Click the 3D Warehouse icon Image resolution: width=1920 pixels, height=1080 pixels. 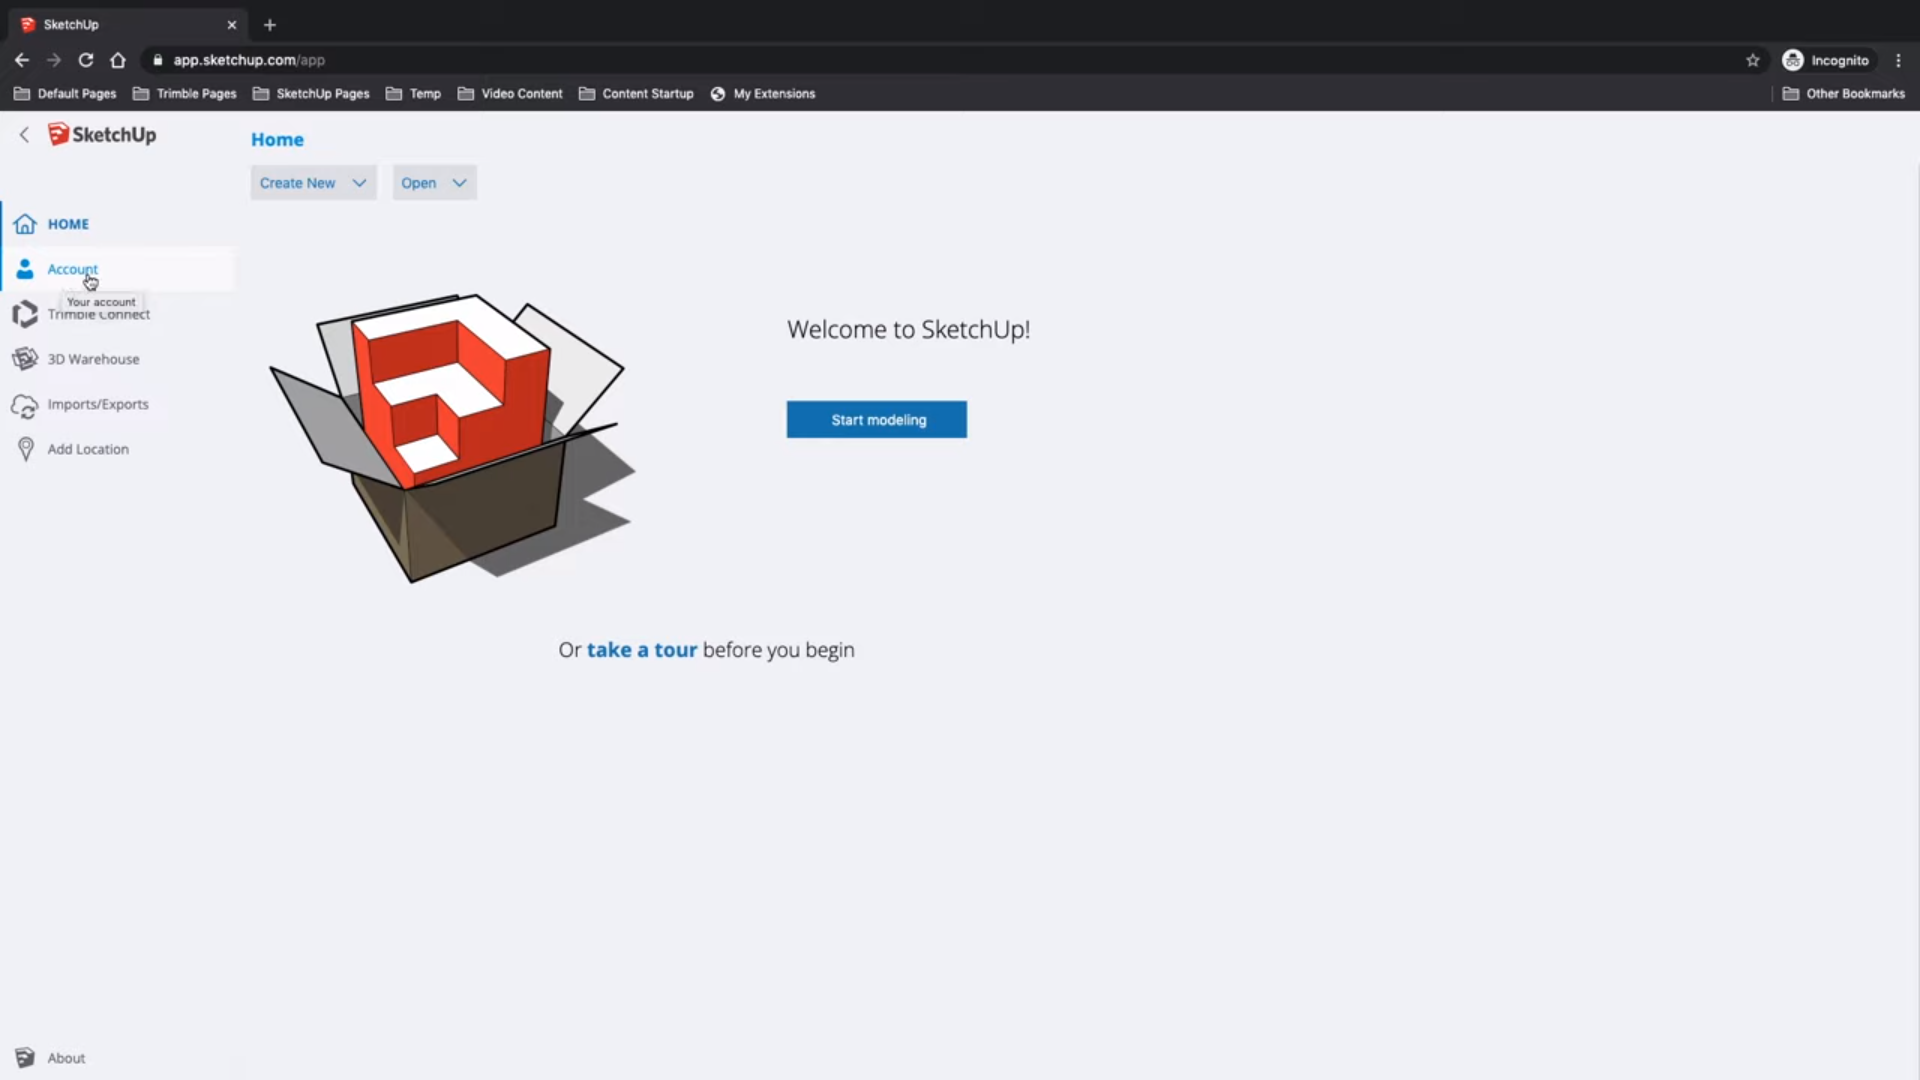[x=25, y=359]
